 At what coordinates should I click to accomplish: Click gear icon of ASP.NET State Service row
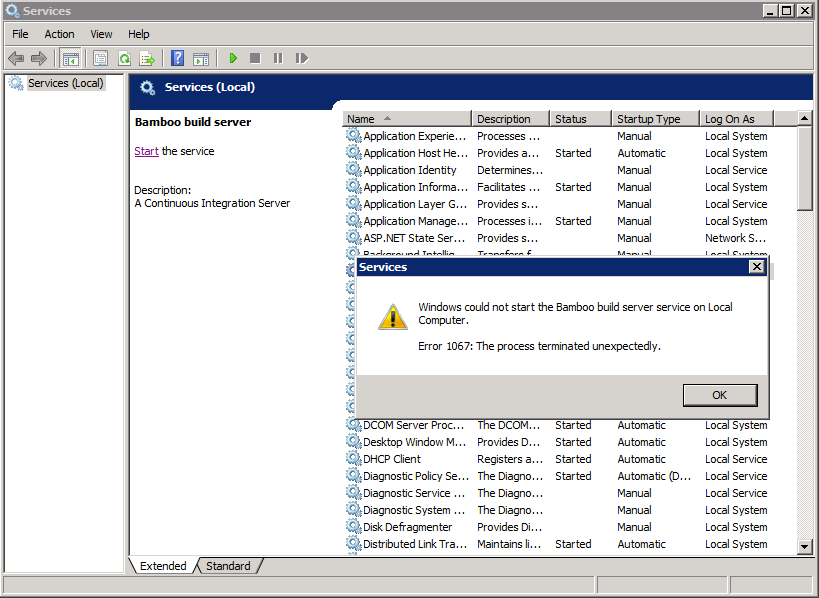click(354, 238)
